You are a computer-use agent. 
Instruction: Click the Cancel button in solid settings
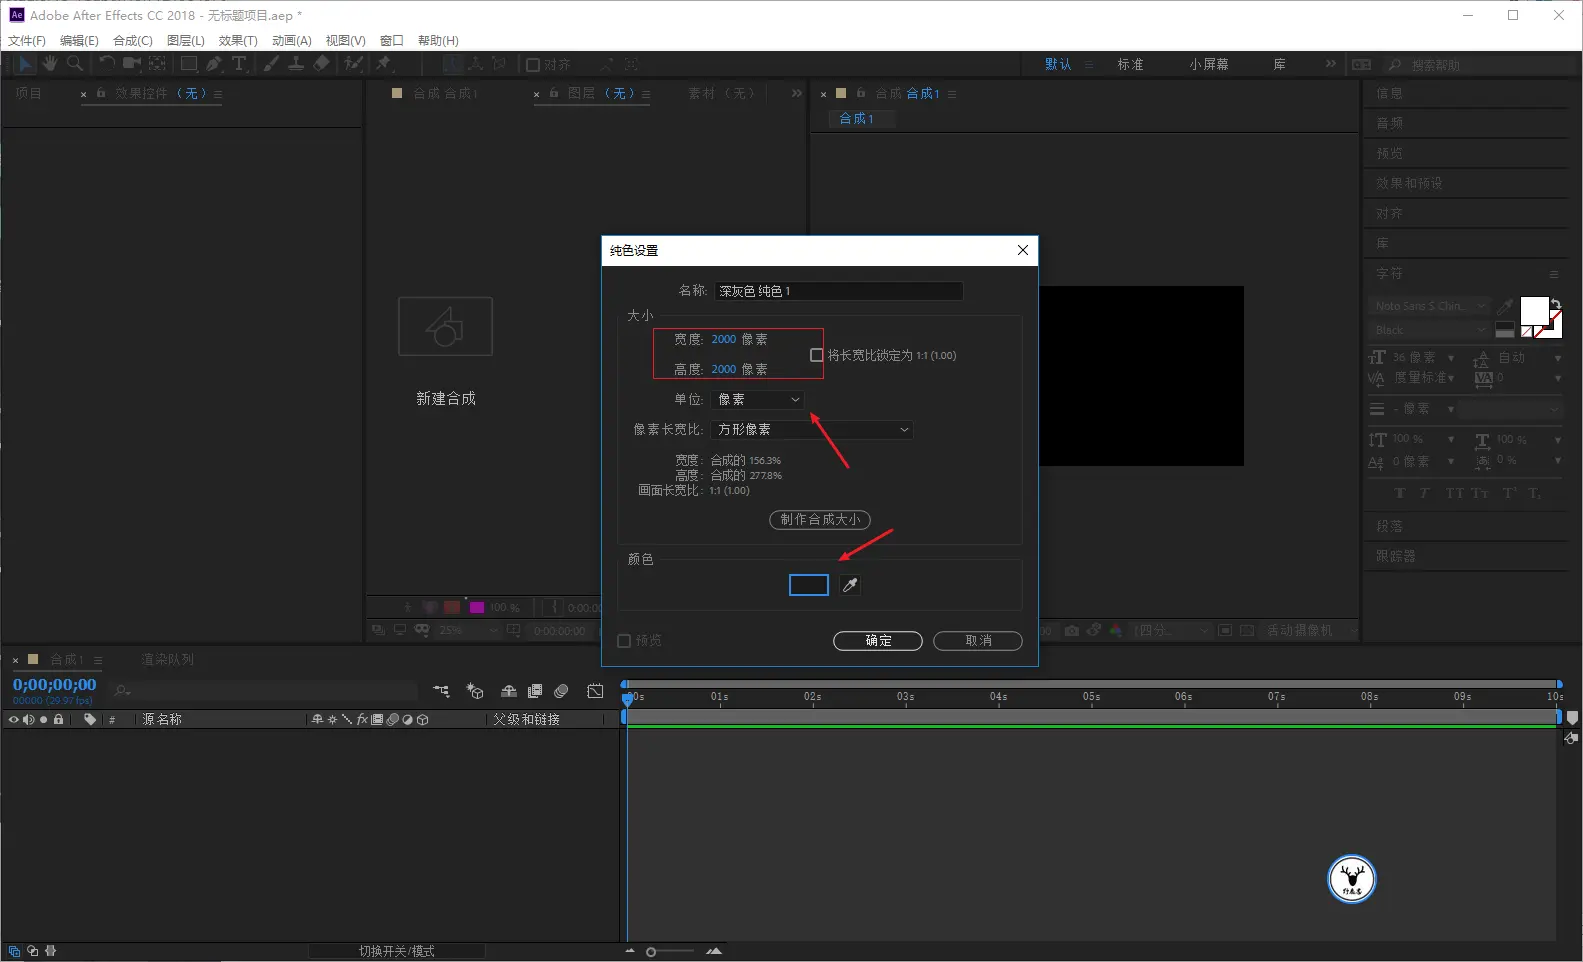(x=978, y=641)
